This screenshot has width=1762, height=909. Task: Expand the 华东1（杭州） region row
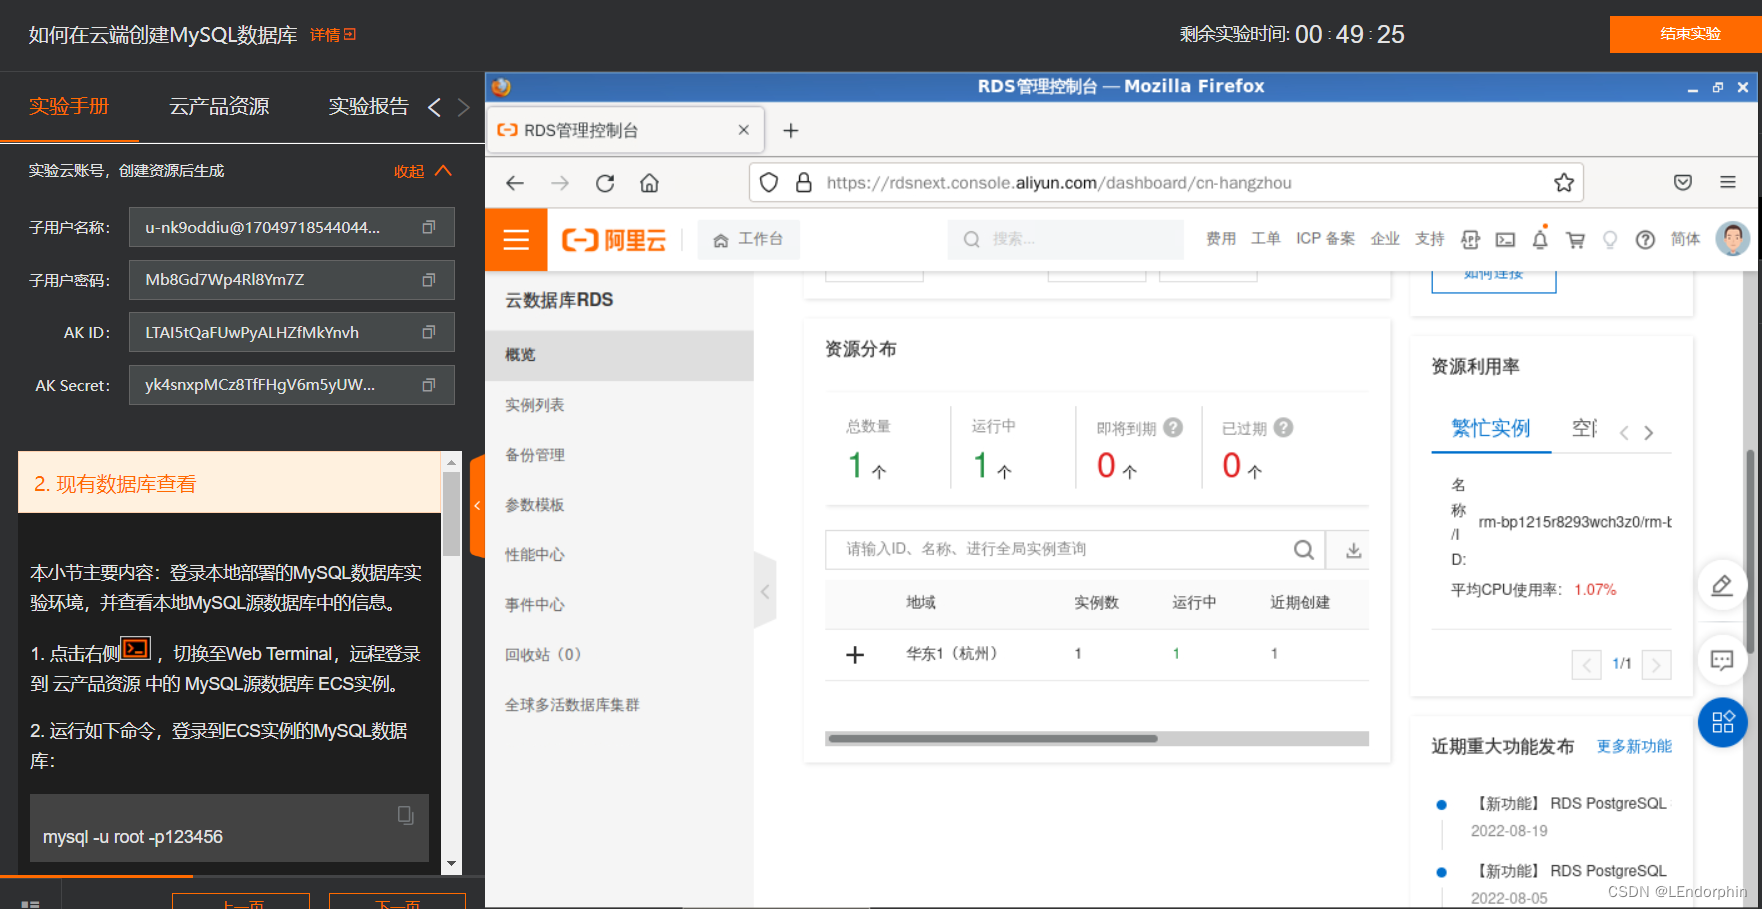coord(855,655)
